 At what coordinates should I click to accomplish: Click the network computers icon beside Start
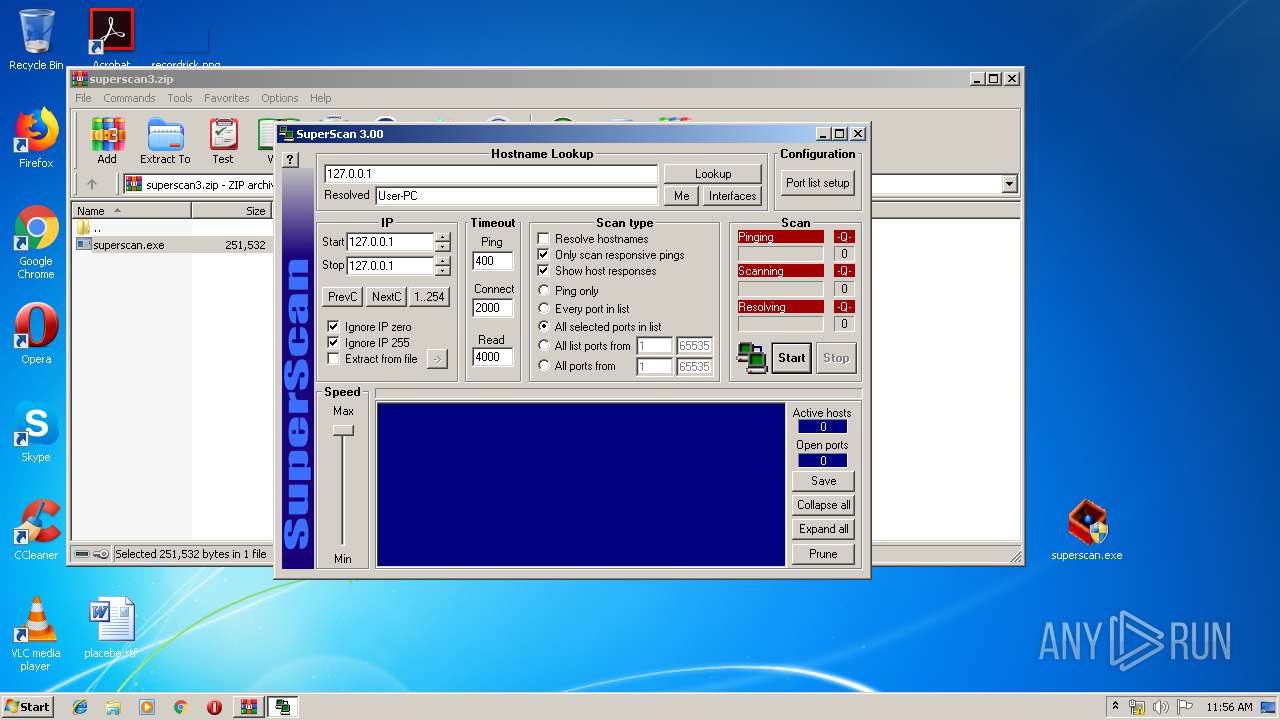pyautogui.click(x=751, y=357)
